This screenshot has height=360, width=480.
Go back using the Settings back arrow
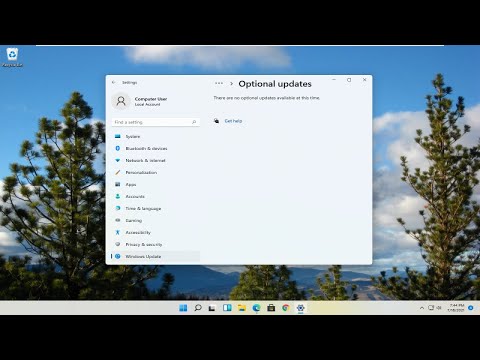coord(114,82)
